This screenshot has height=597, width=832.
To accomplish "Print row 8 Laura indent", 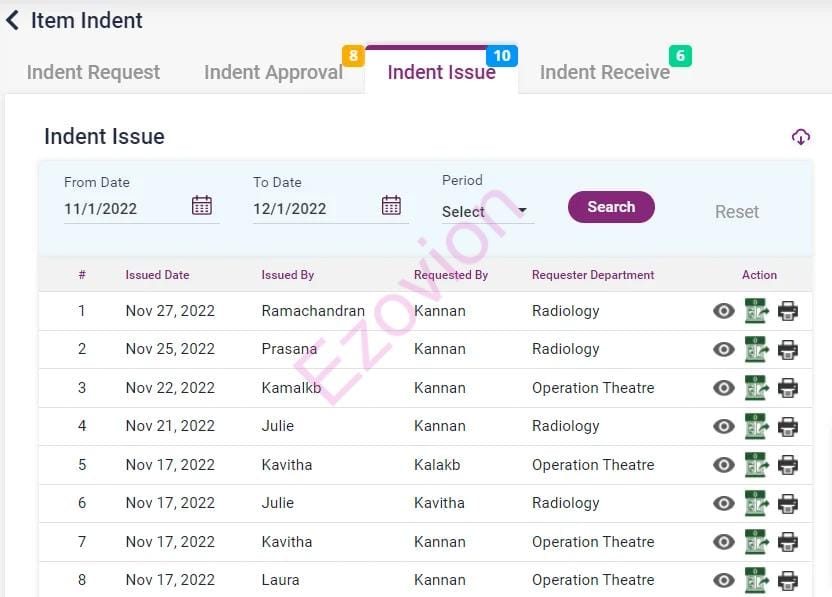I will tap(788, 580).
